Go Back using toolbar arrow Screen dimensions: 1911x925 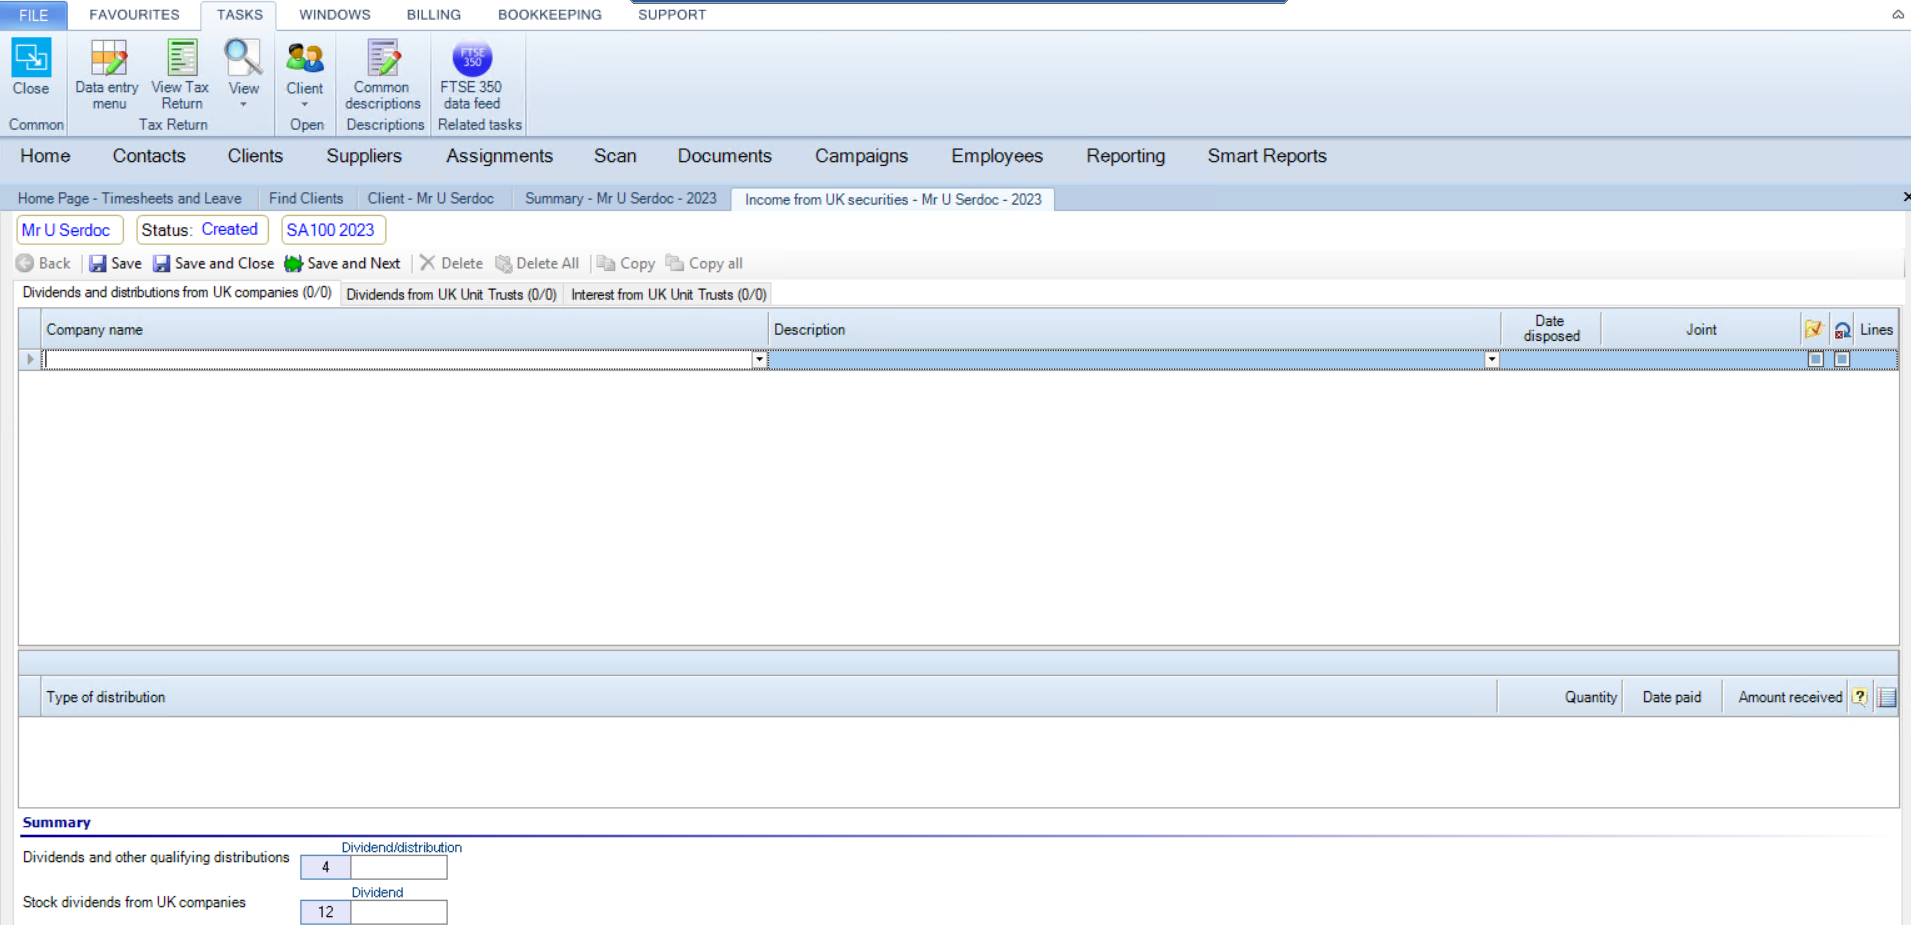click(x=44, y=263)
